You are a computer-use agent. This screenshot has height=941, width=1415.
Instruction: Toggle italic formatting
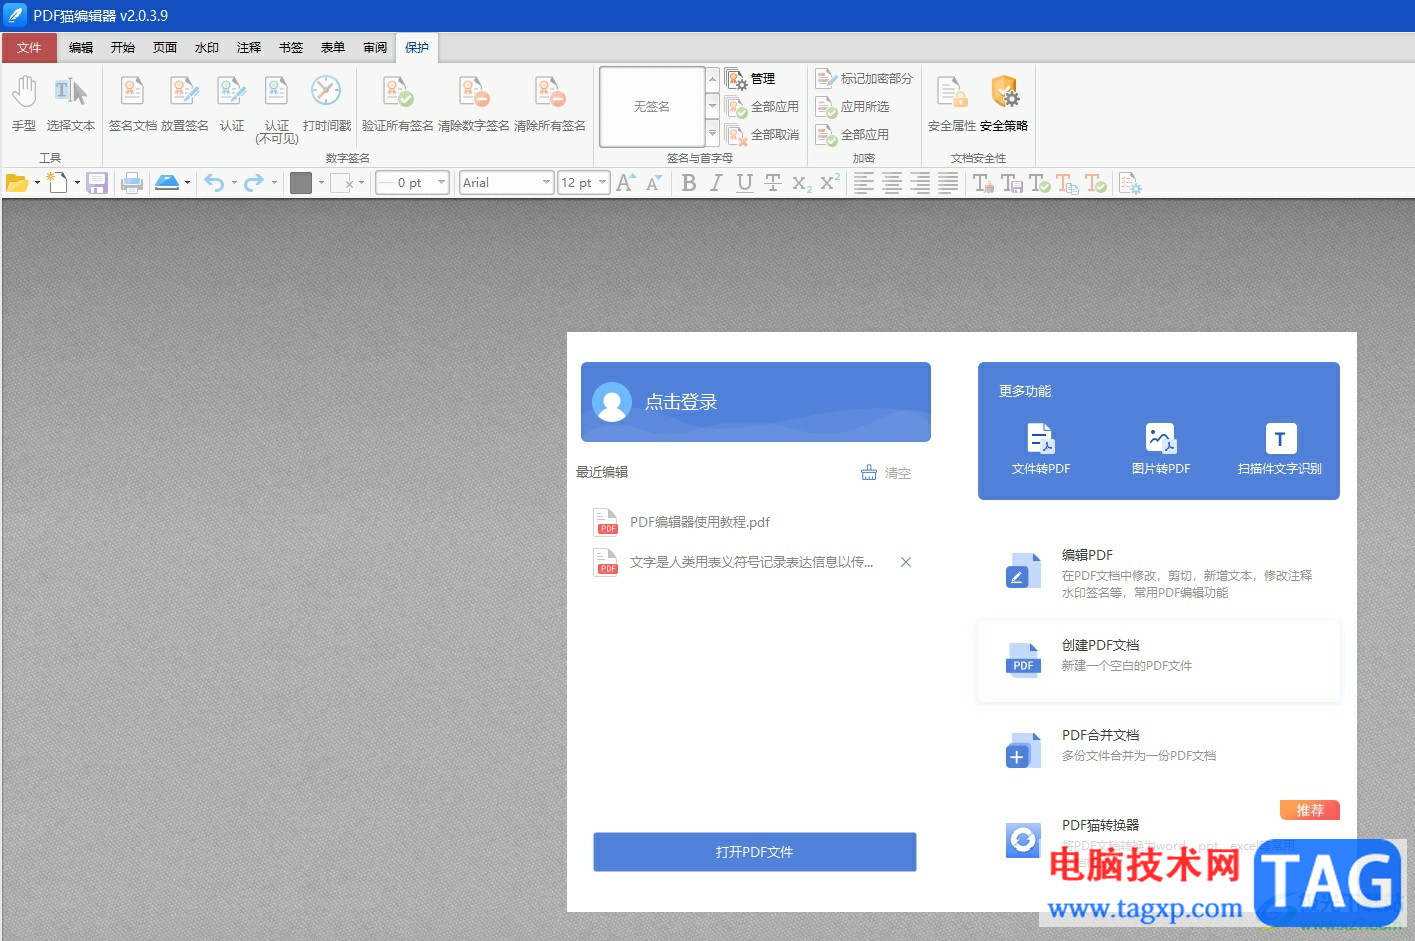[716, 183]
